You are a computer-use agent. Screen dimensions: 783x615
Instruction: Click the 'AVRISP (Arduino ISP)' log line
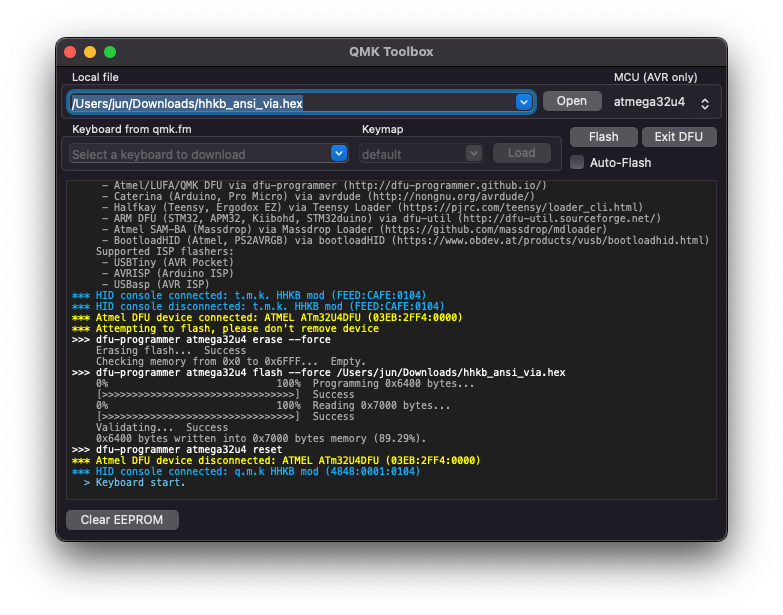(x=168, y=273)
